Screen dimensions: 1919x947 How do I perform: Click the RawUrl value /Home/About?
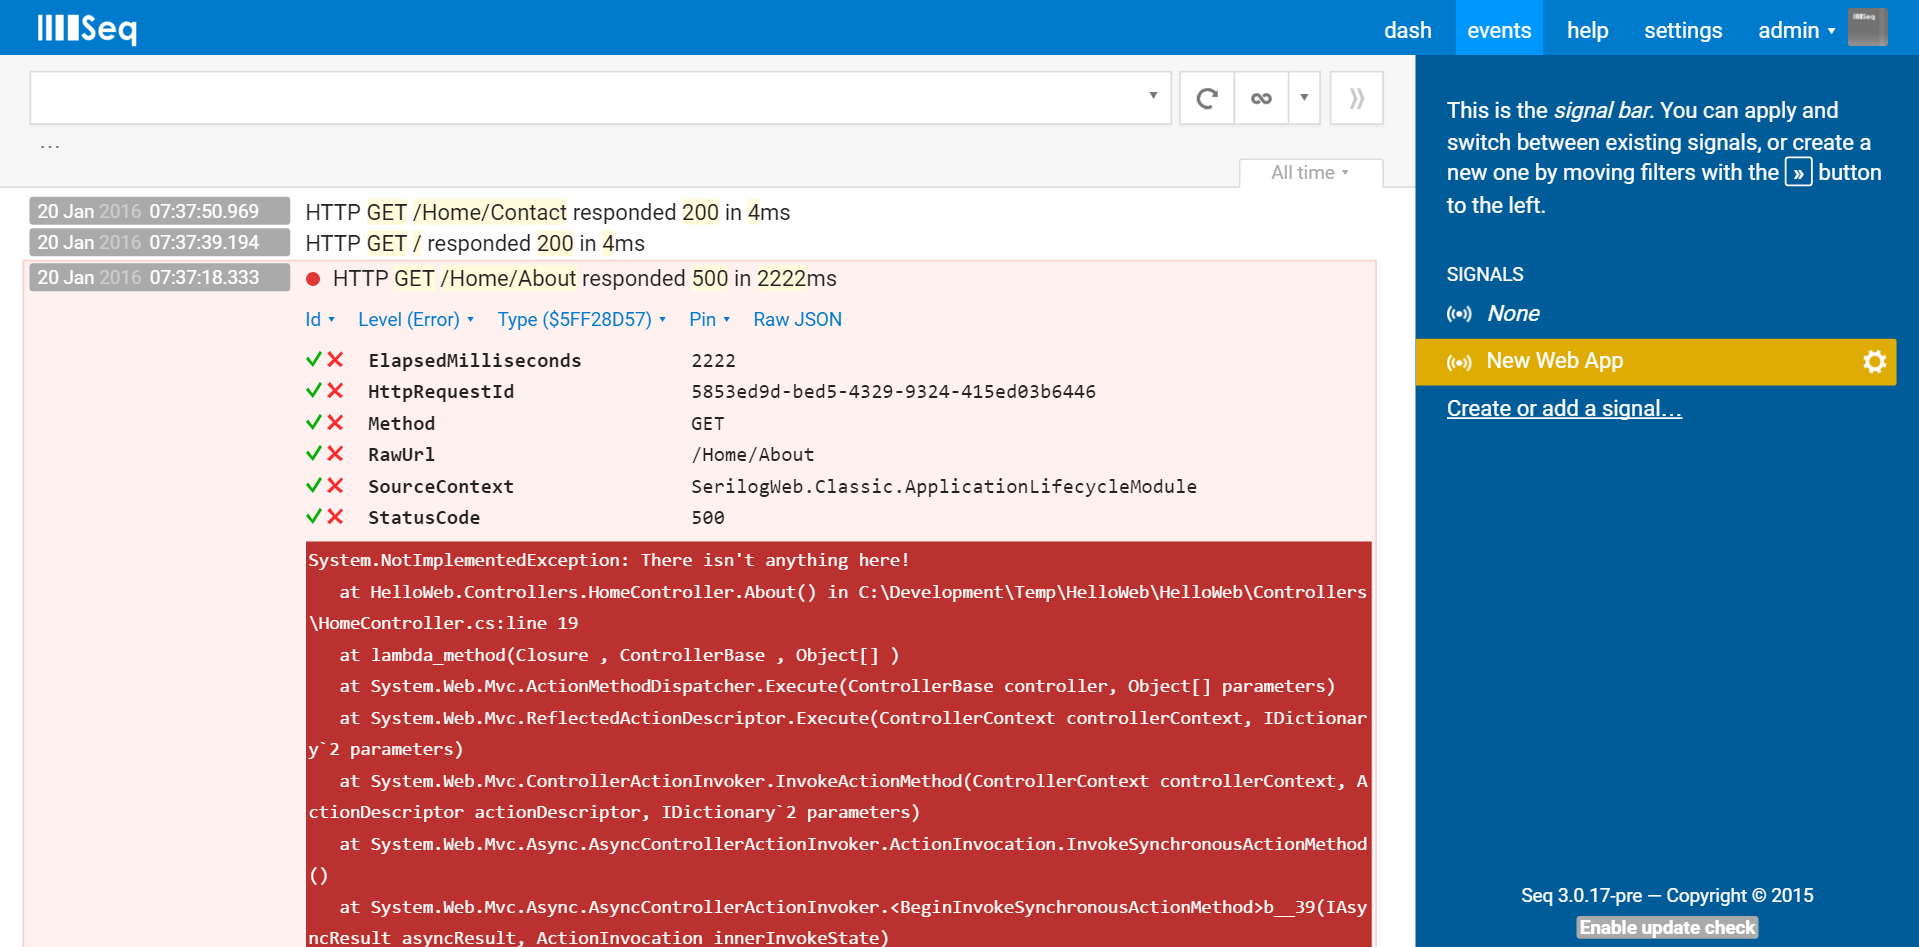753,454
